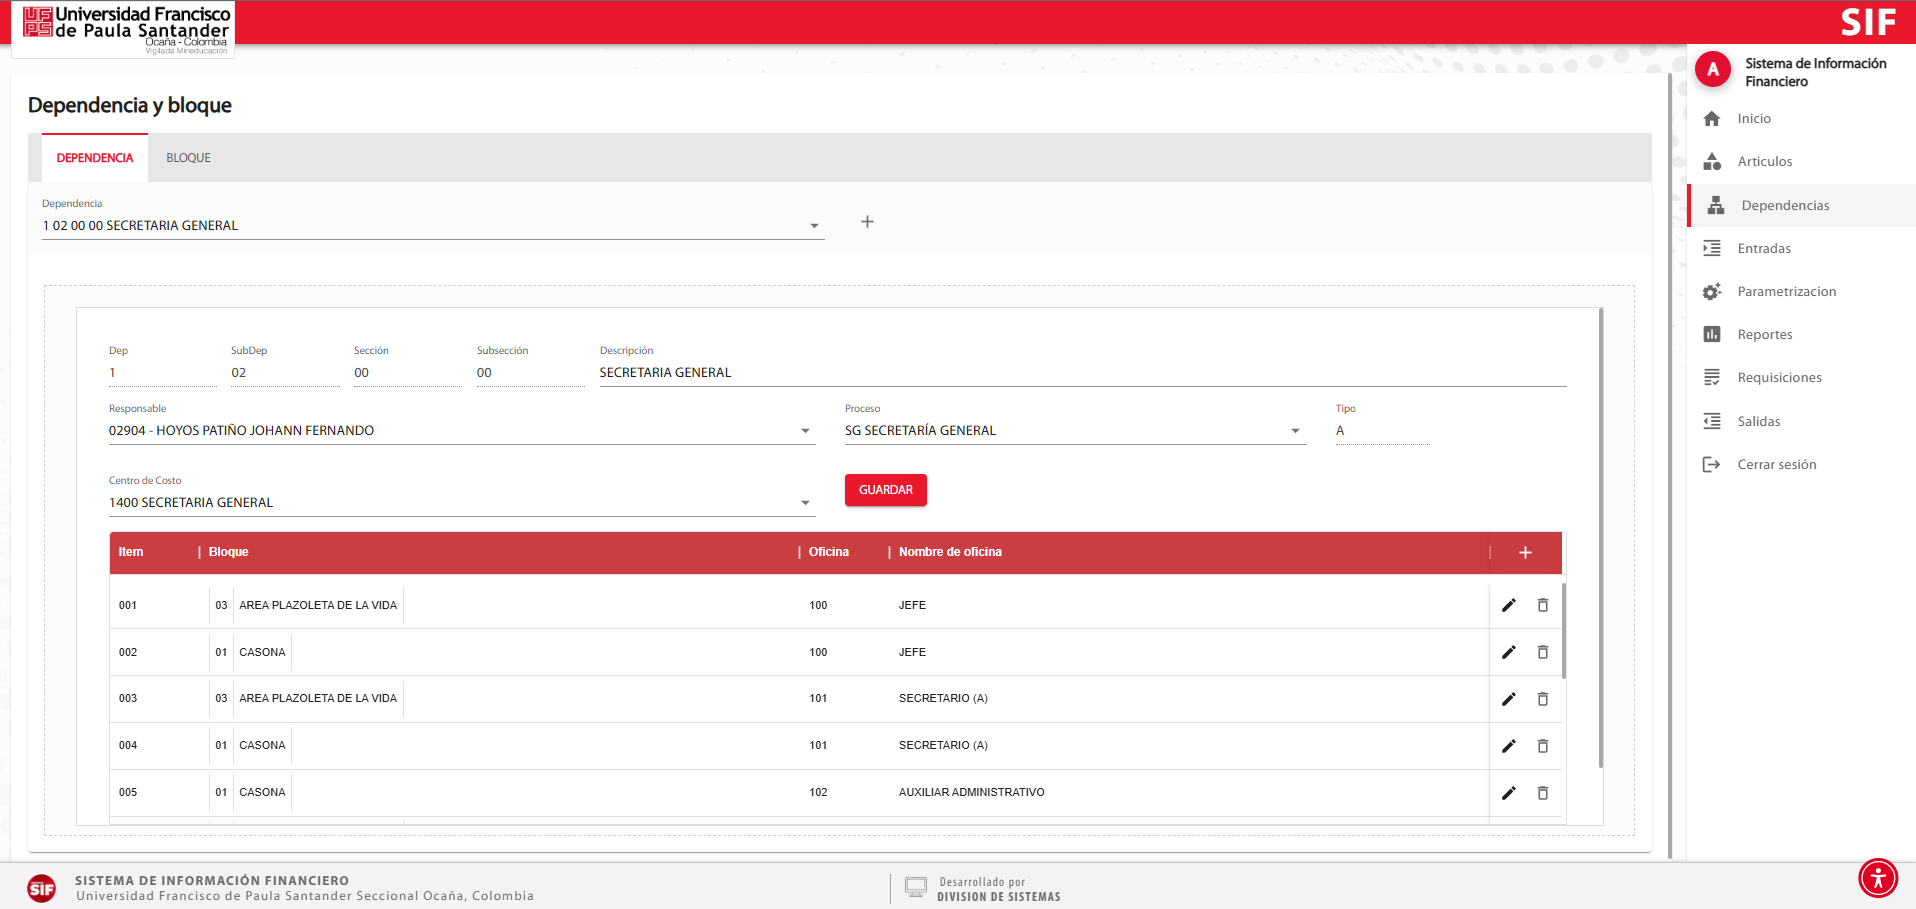Edit row 002 CASONA JEFE
This screenshot has height=909, width=1916.
point(1509,652)
